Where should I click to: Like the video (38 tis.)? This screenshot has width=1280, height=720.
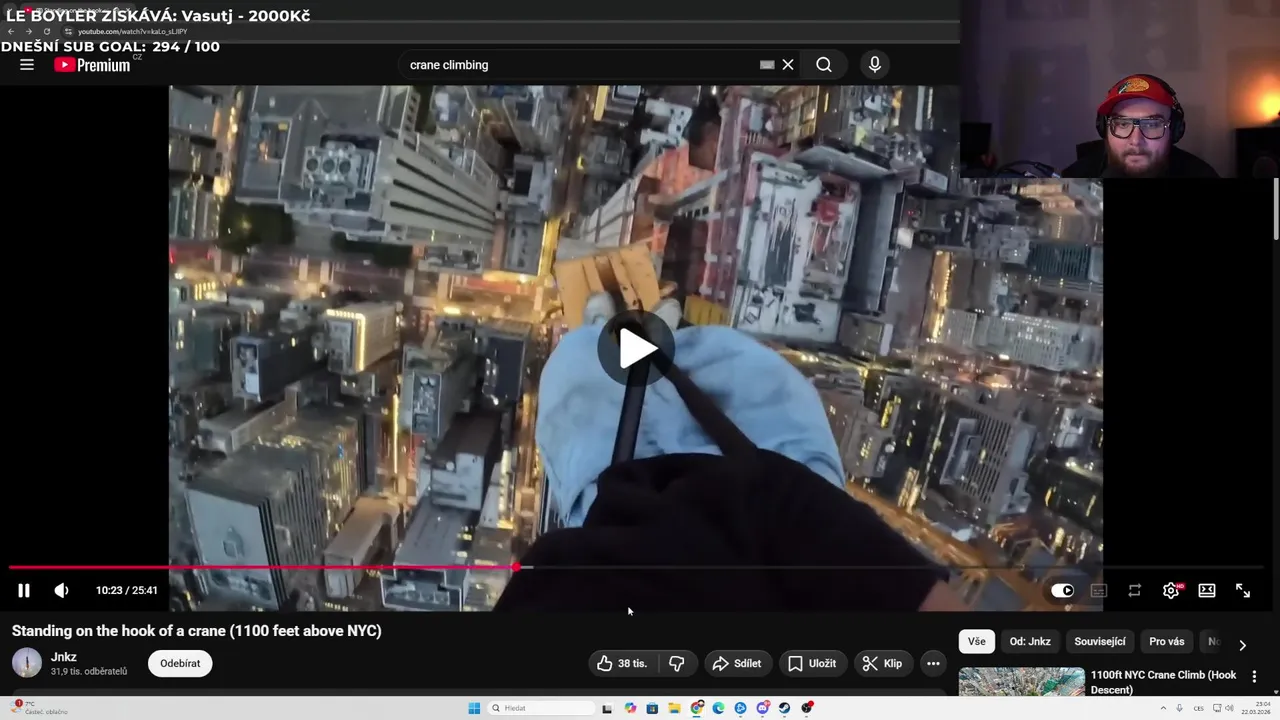click(x=622, y=663)
